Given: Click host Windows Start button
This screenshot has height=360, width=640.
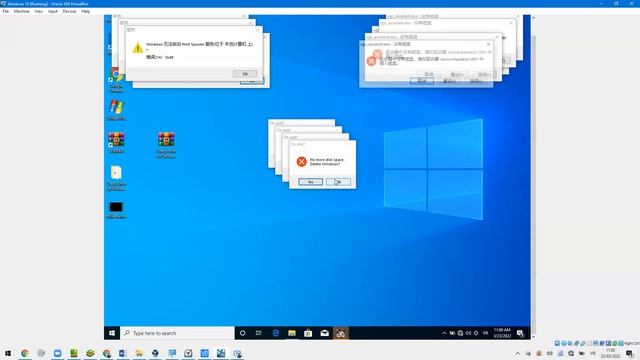Looking at the screenshot, I should (x=8, y=353).
